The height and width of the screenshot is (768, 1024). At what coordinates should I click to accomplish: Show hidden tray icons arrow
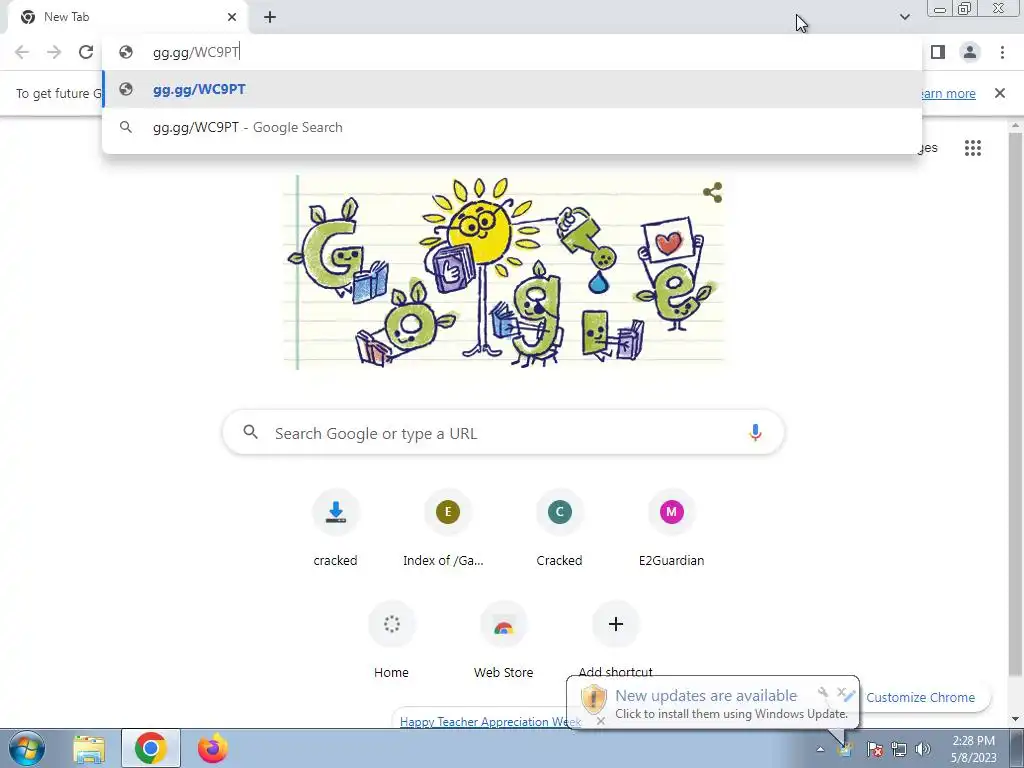pyautogui.click(x=820, y=749)
